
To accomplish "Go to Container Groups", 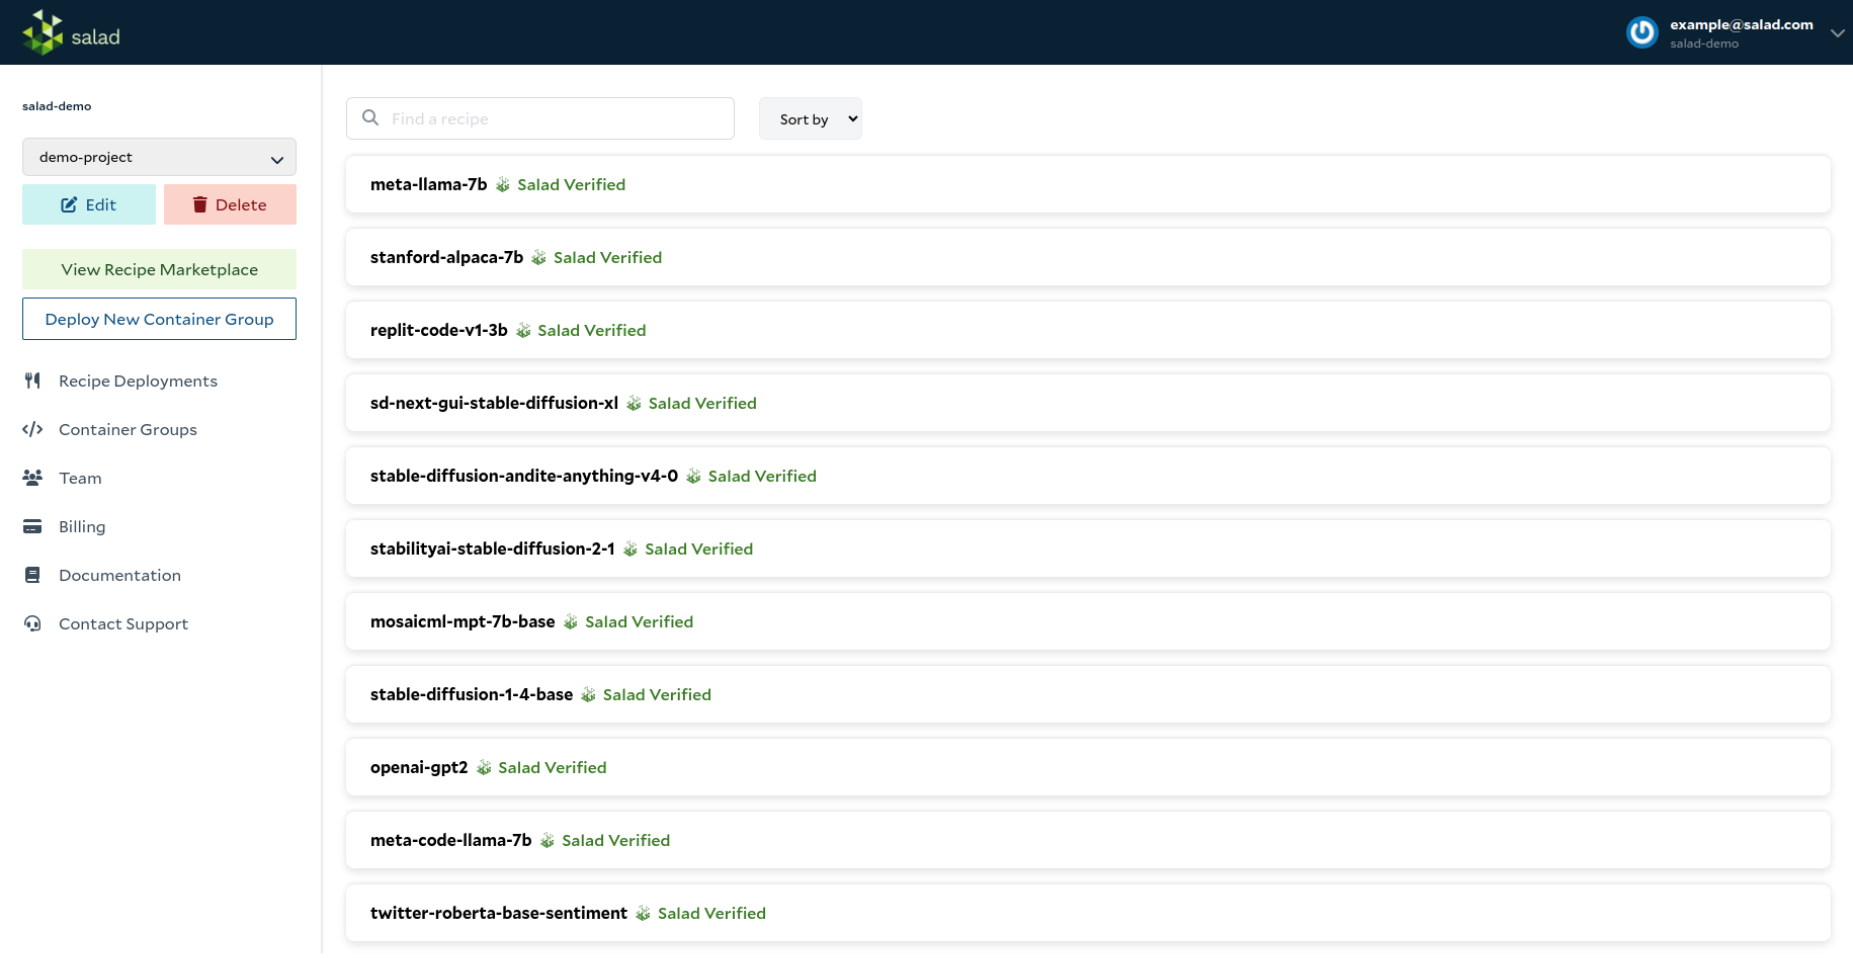I will [128, 429].
